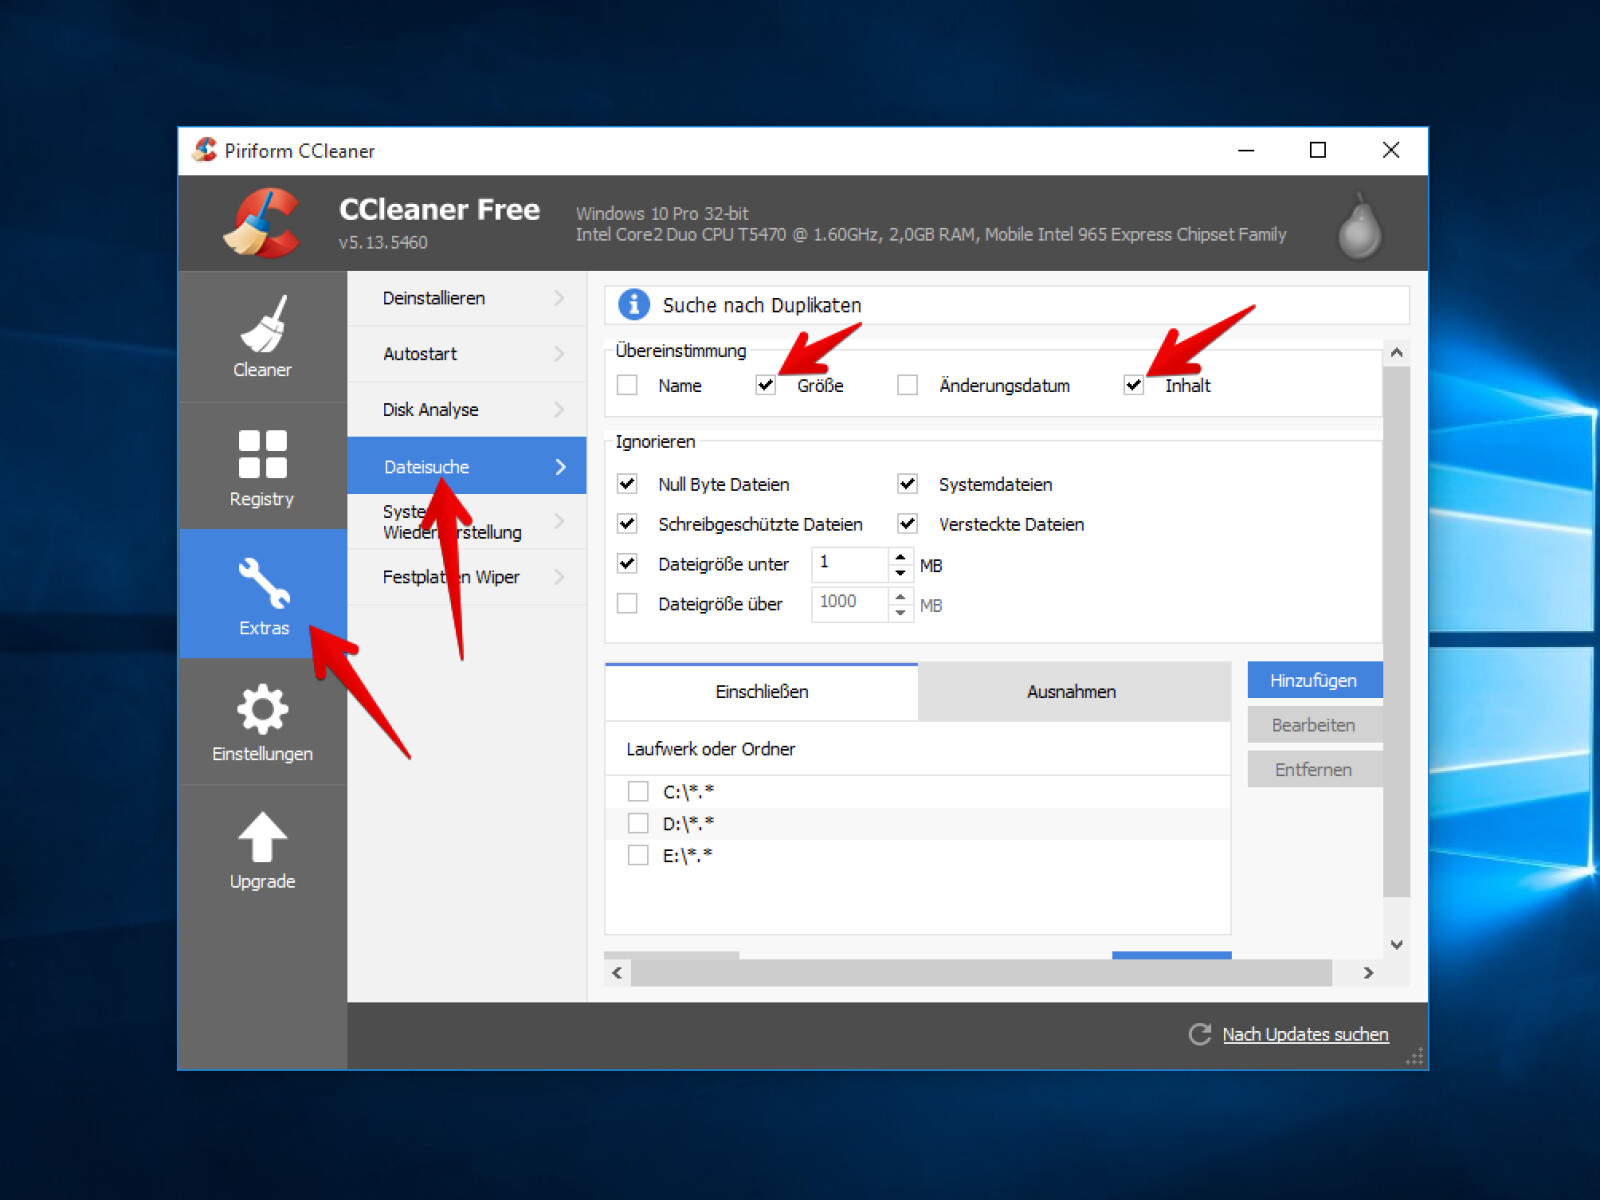Screen dimensions: 1600x1200
Task: Toggle Schreibgeschützte Dateien checkbox
Action: pos(627,524)
